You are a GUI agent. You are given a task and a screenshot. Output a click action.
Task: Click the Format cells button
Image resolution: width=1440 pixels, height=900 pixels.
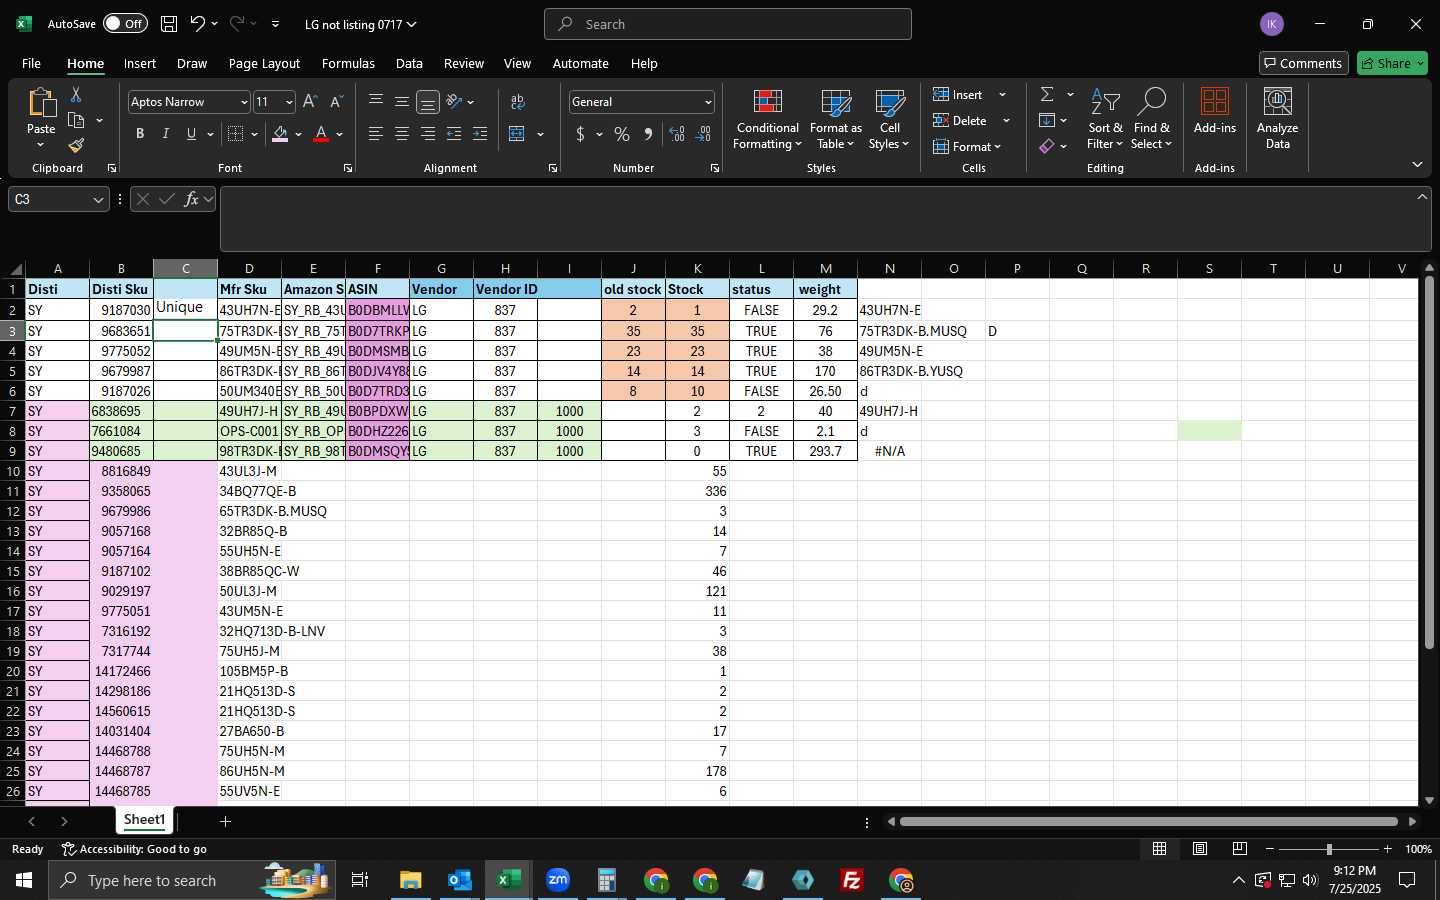966,146
